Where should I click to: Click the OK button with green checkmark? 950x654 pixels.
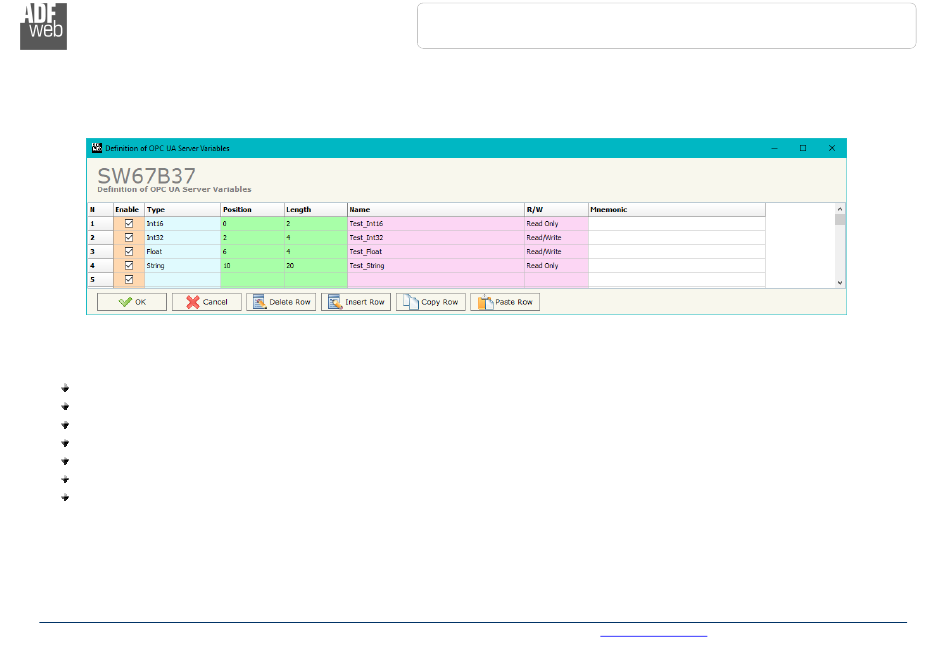[x=131, y=302]
